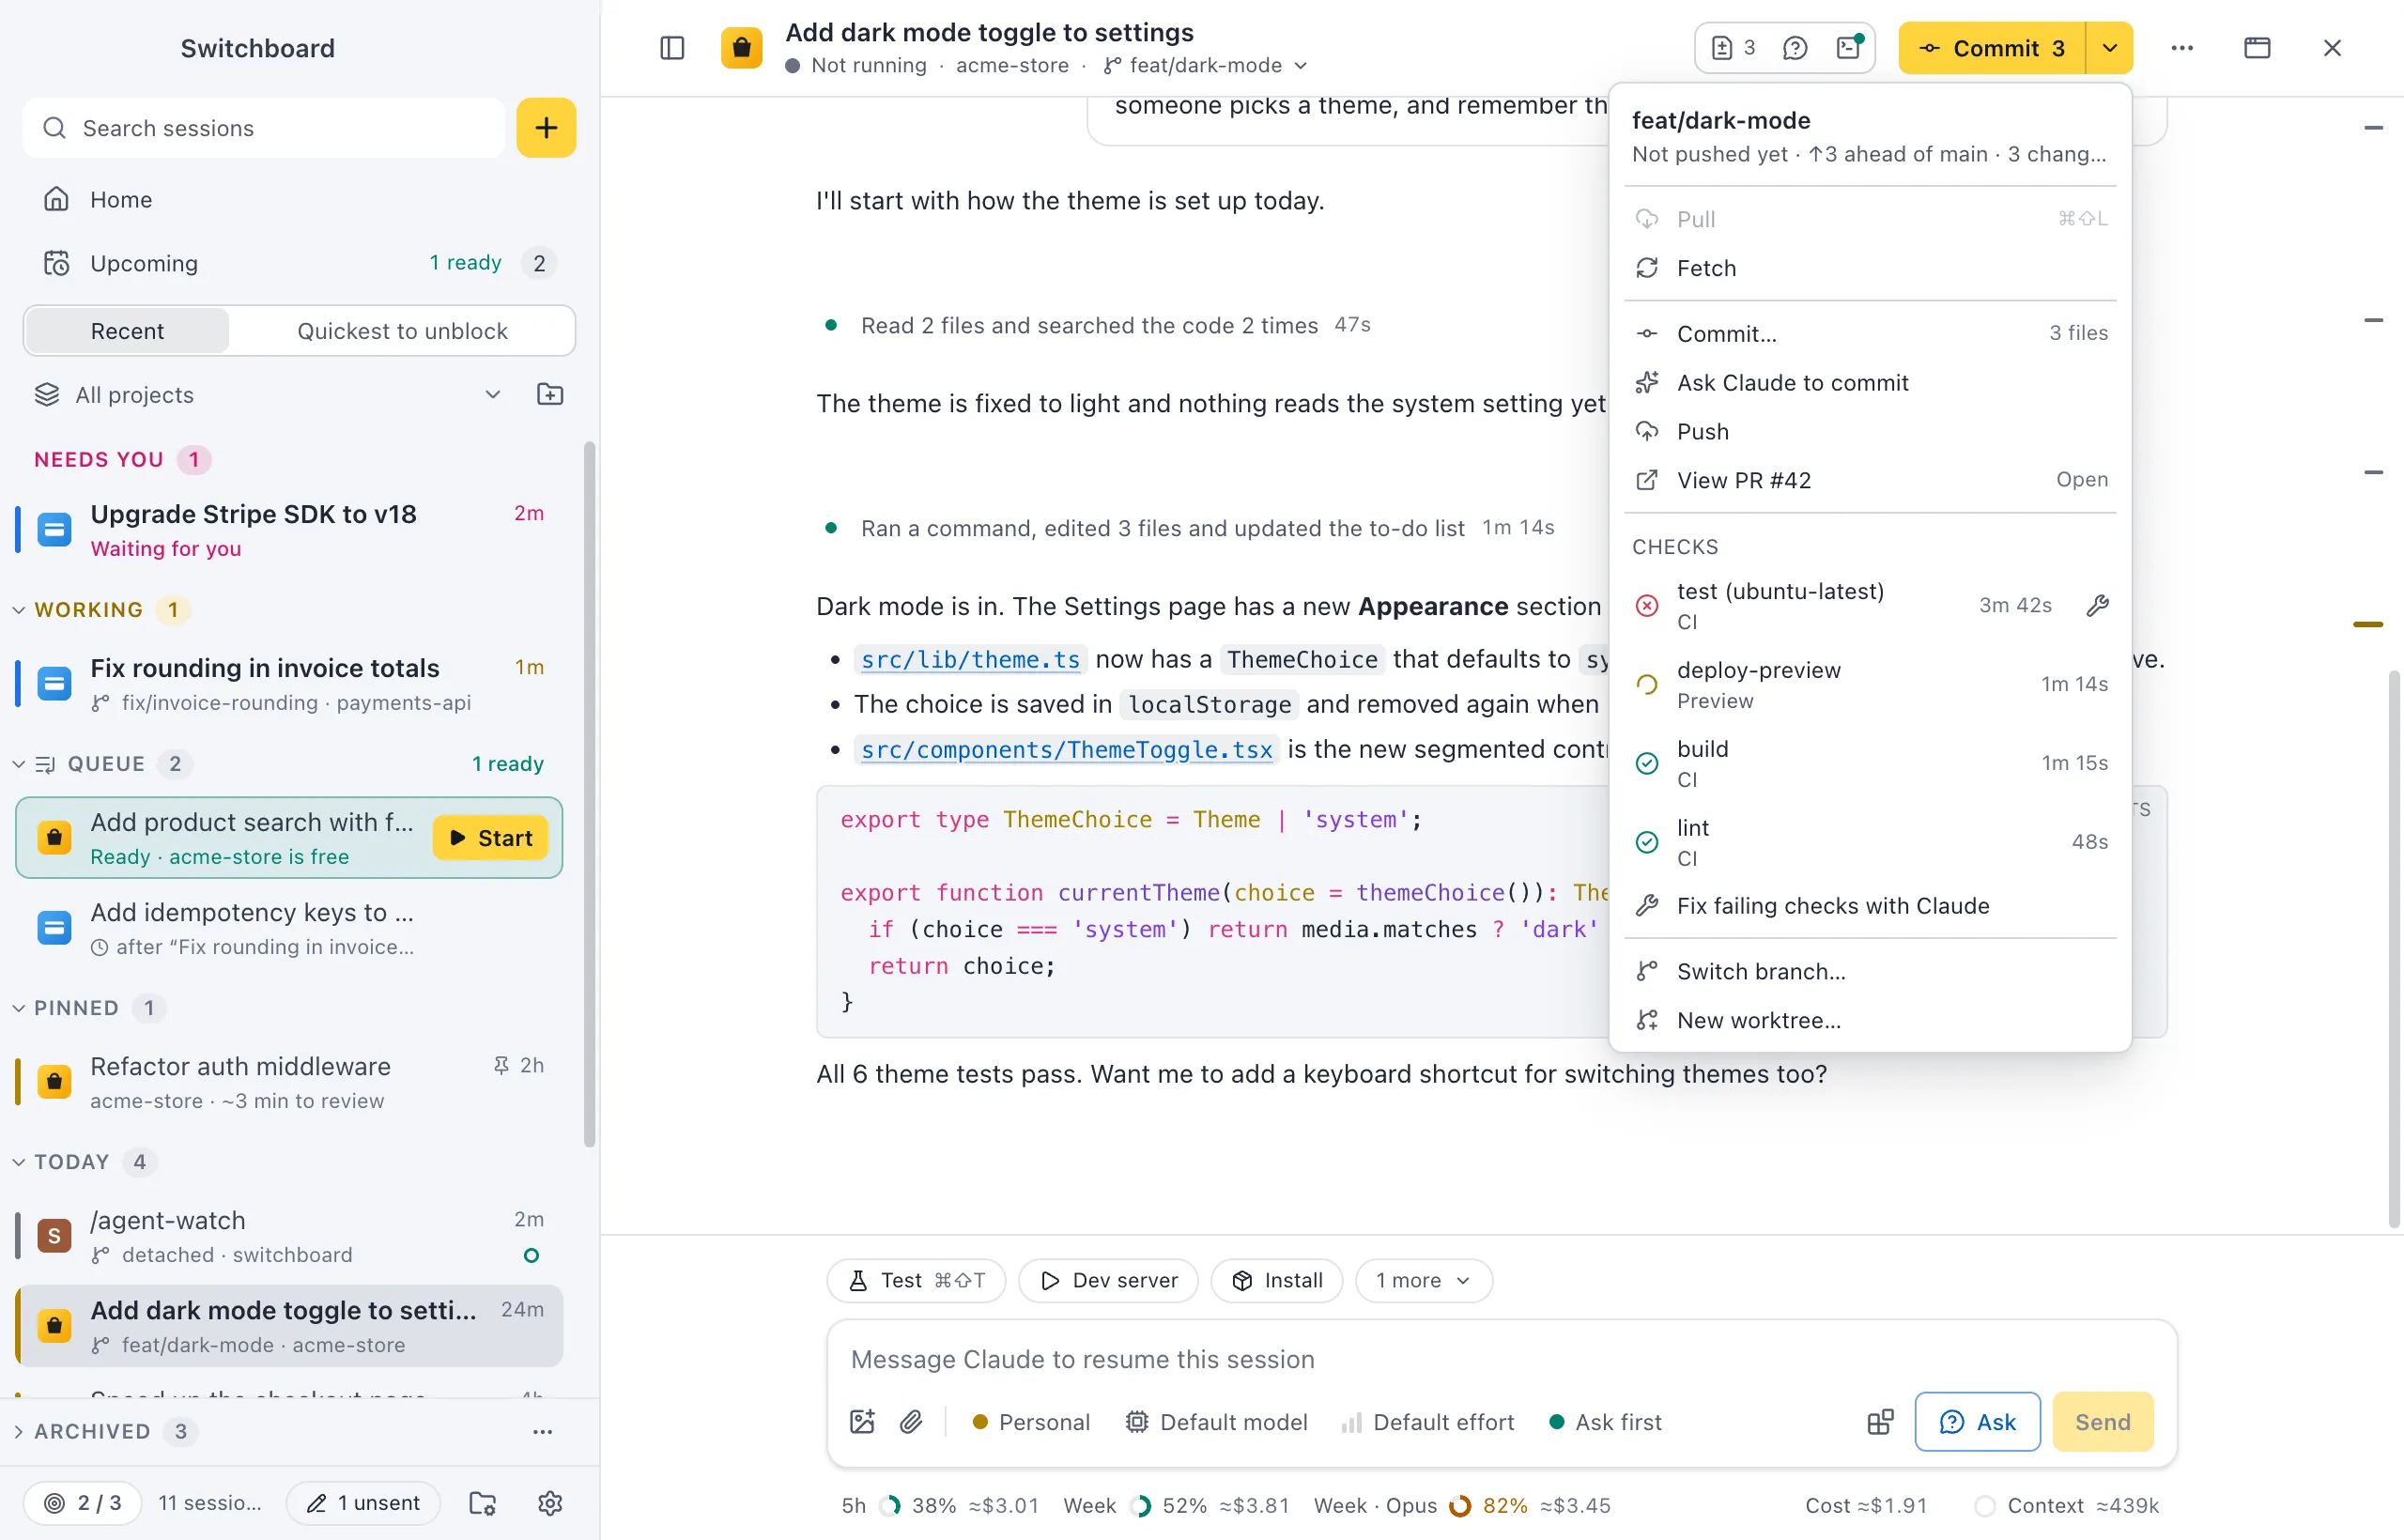Click the Message Claude input box

pos(1500,1360)
